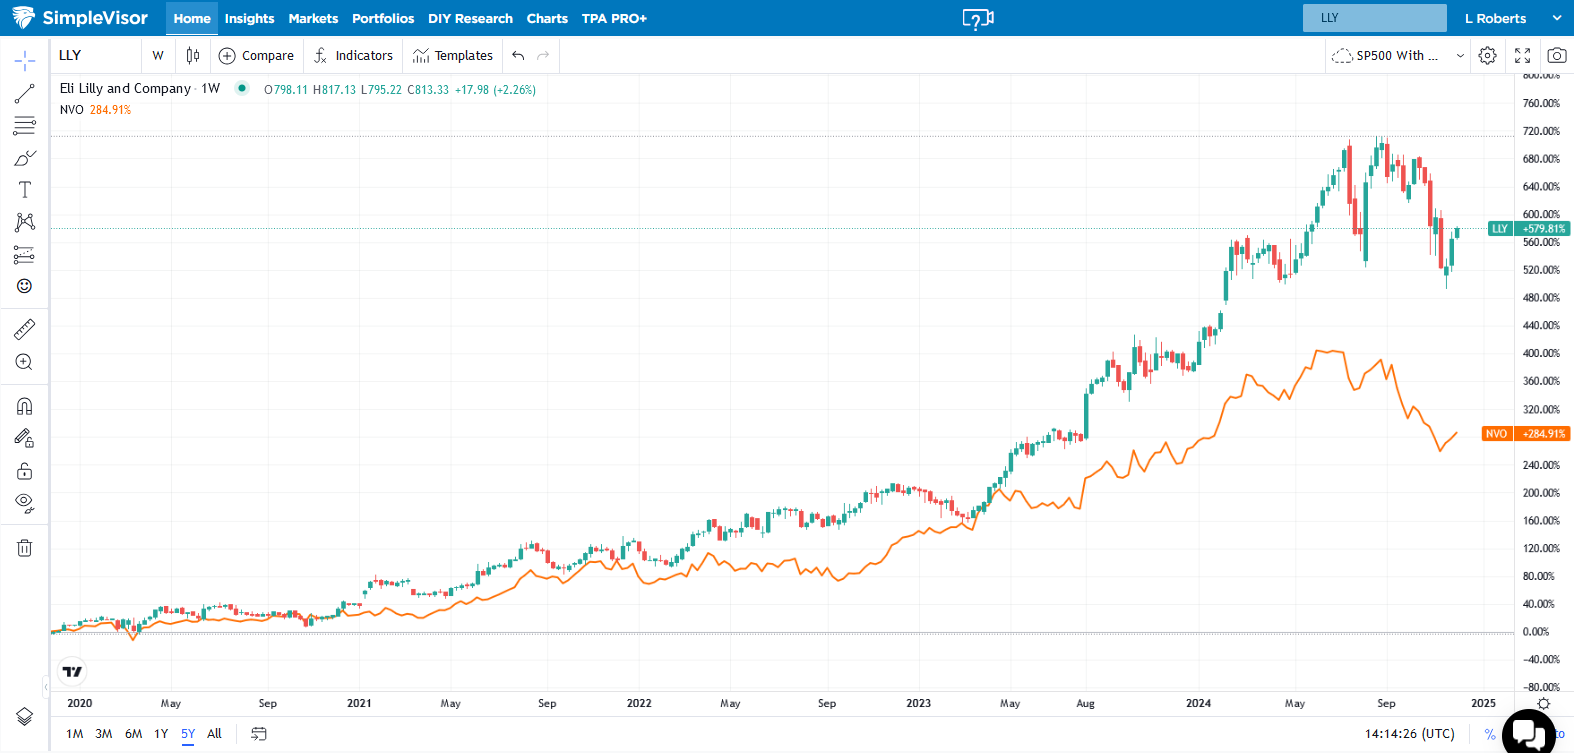Viewport: 1574px width, 753px height.
Task: Open the Markets menu
Action: tap(313, 18)
